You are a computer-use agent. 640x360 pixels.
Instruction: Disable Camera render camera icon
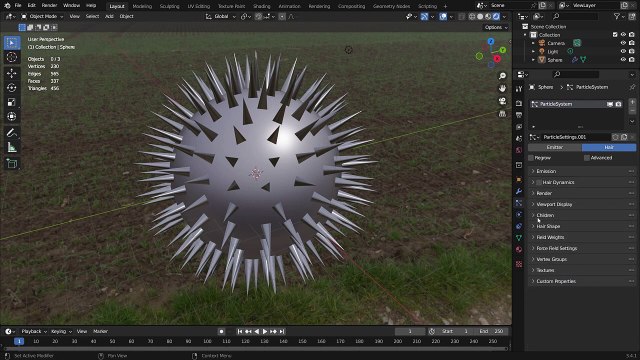pyautogui.click(x=631, y=43)
